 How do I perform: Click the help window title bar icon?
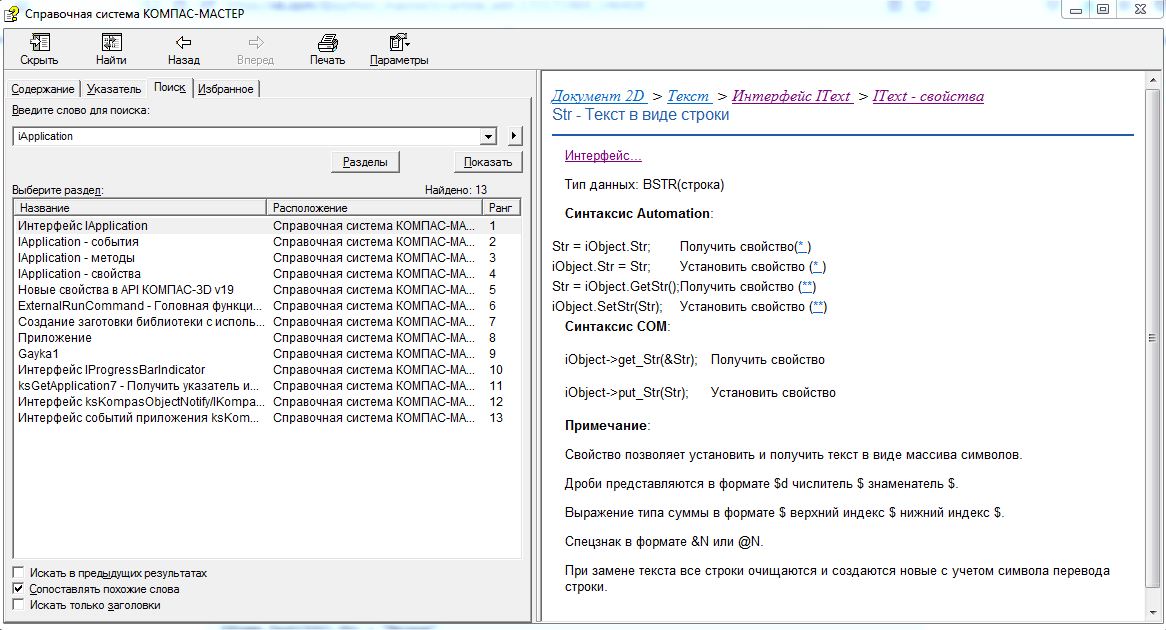(11, 12)
